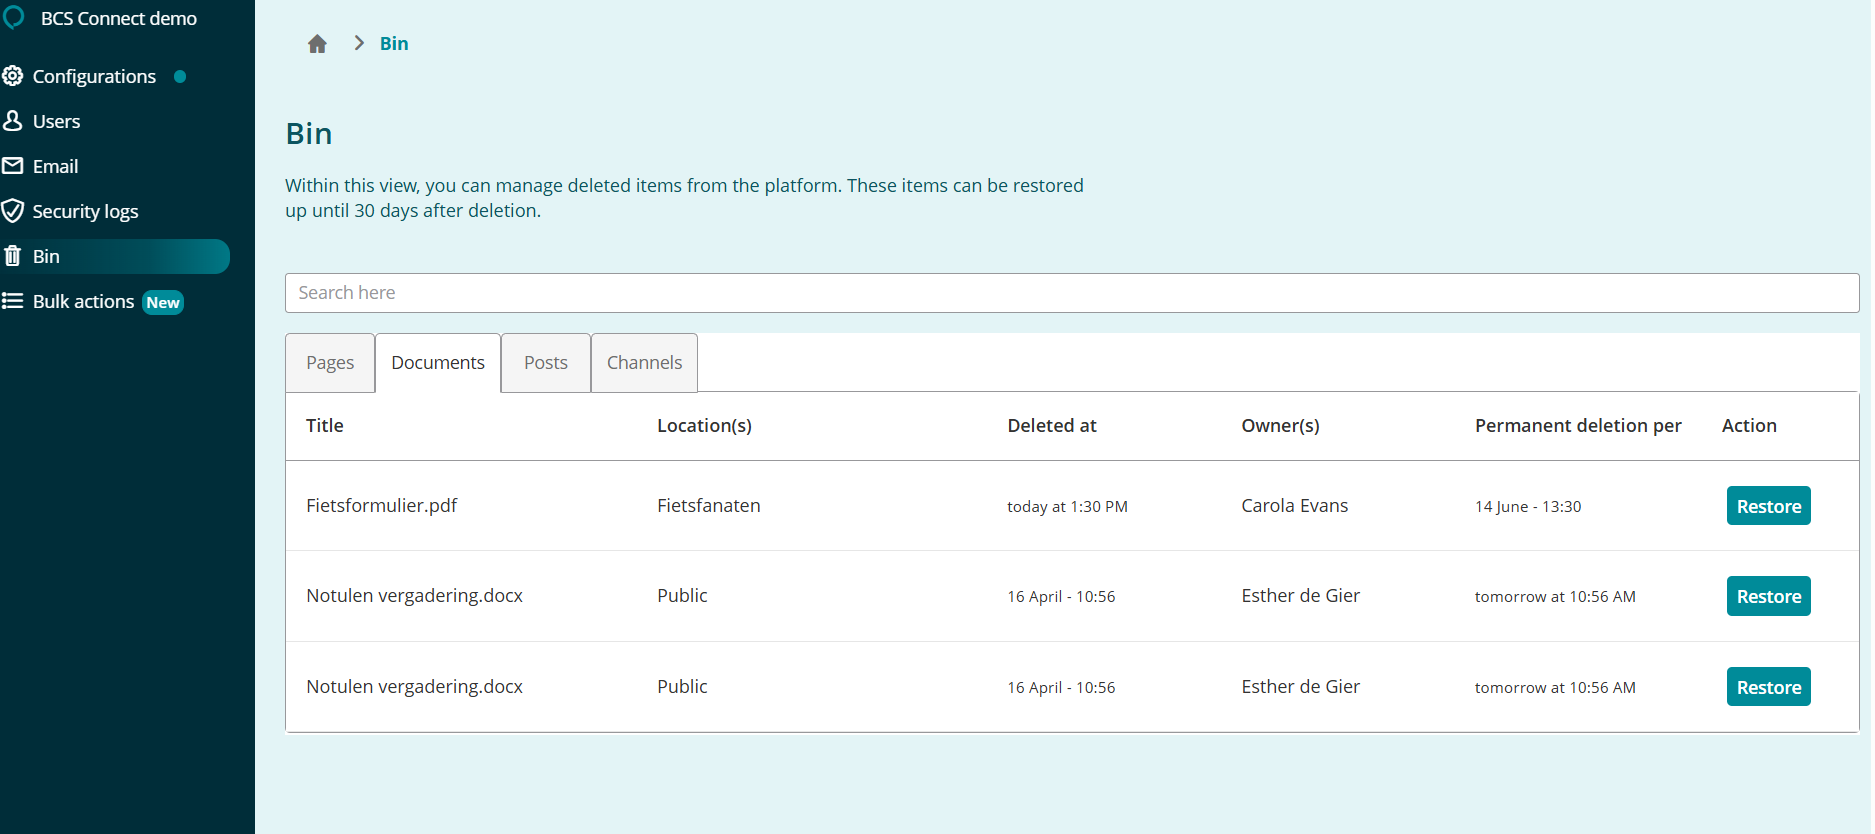Open Bulk actions in the sidebar
Image resolution: width=1875 pixels, height=834 pixels.
pyautogui.click(x=83, y=301)
